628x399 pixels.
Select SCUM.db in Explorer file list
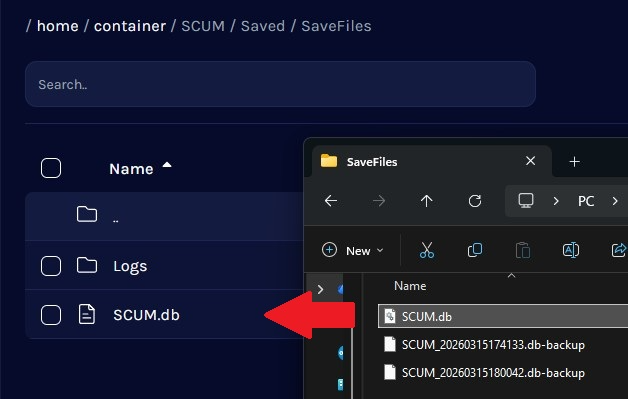click(x=503, y=316)
